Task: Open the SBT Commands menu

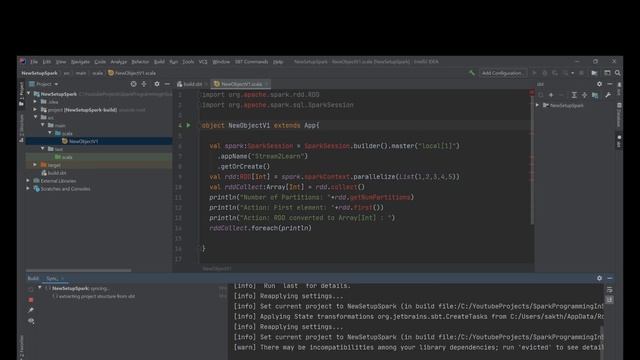Action: (251, 62)
